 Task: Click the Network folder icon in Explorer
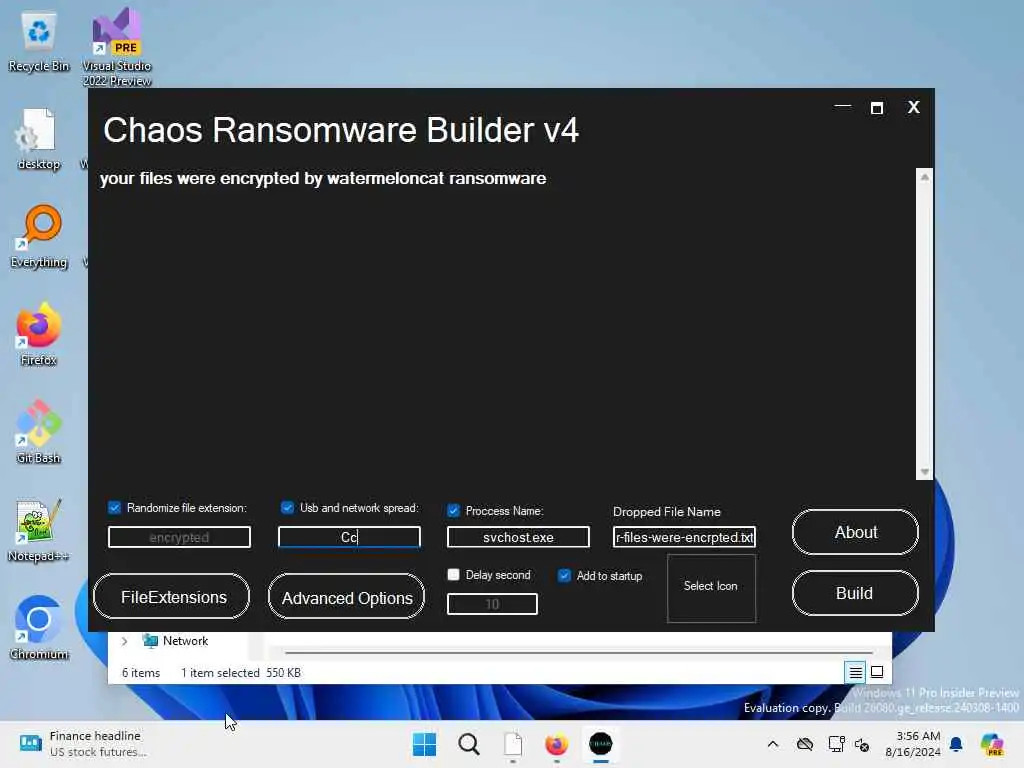pos(150,641)
